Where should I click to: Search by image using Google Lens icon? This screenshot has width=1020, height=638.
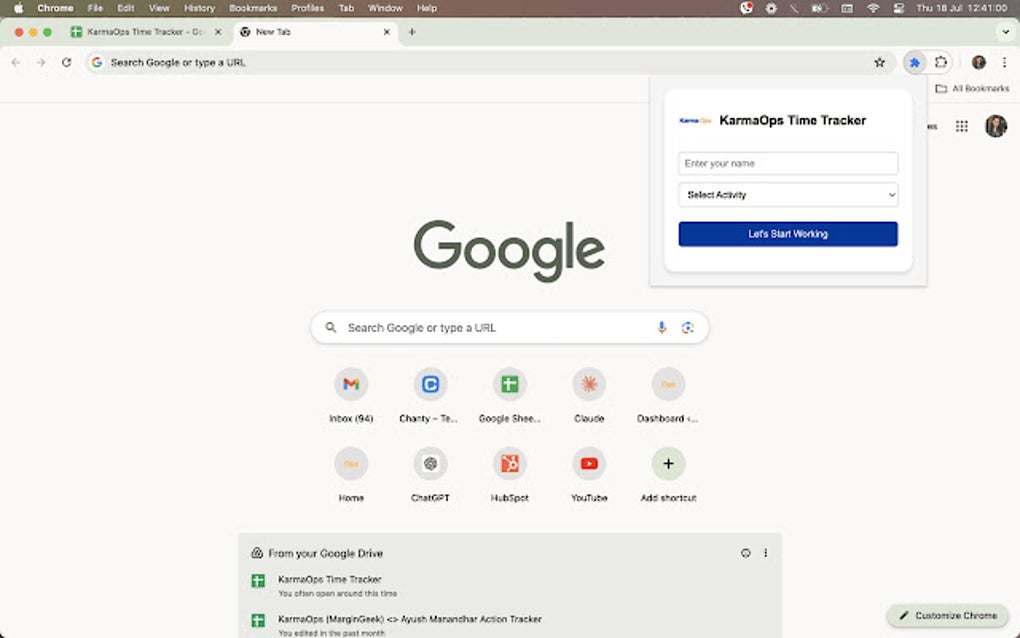pyautogui.click(x=688, y=327)
